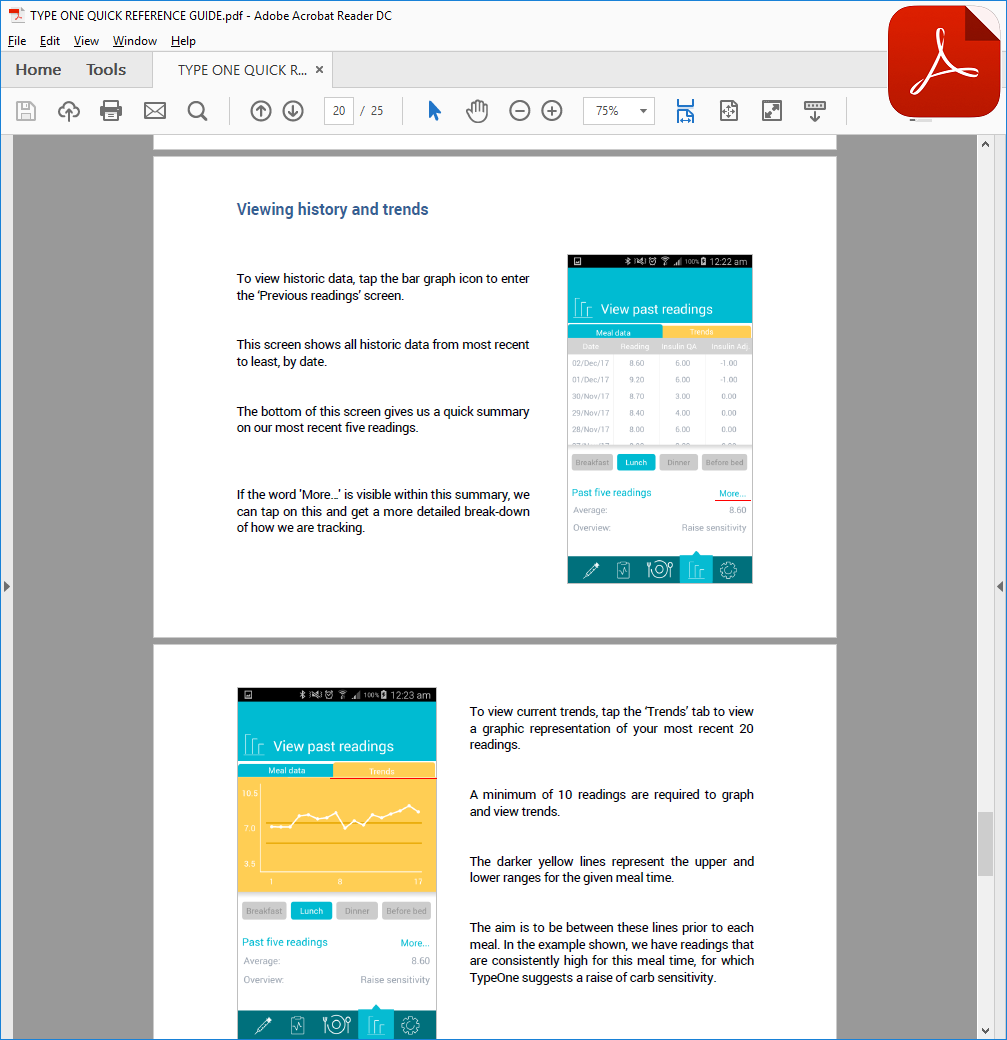The width and height of the screenshot is (1007, 1040).
Task: Click the 'Viewing history and trends' heading
Action: pos(332,210)
